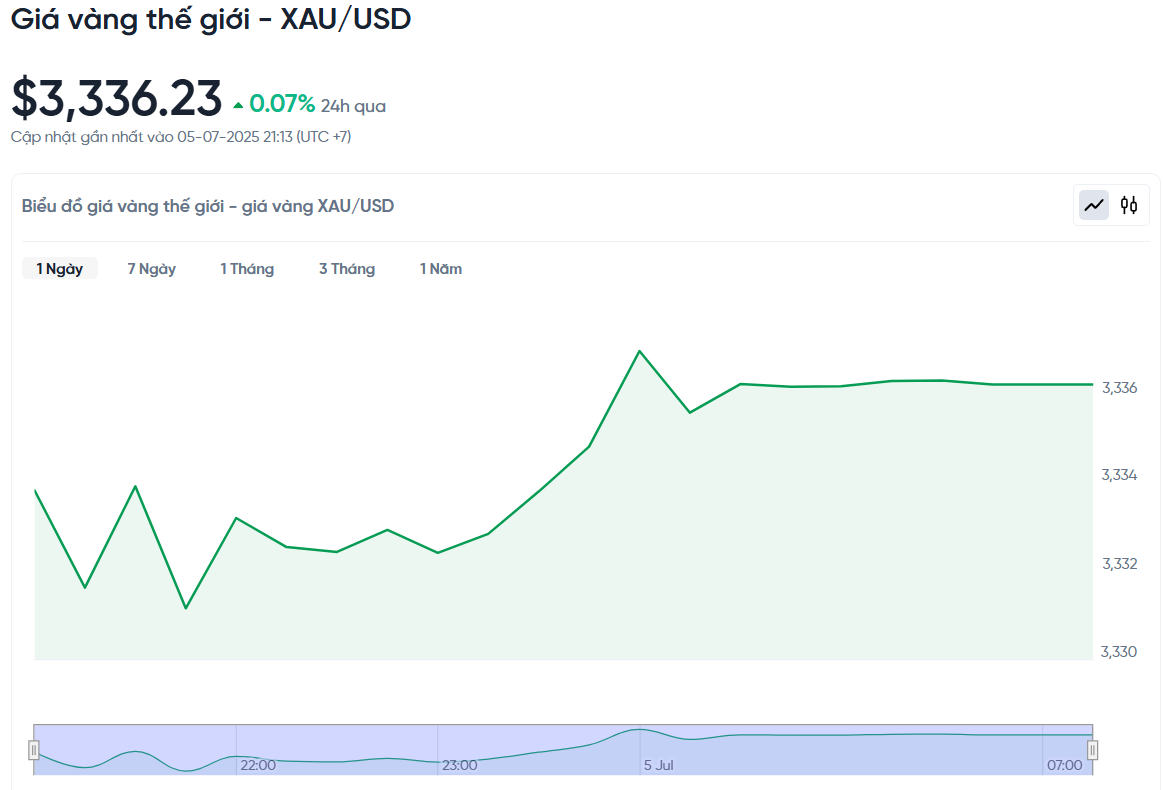Grab the left range navigator handle
Viewport: 1163px width, 790px height.
33,750
